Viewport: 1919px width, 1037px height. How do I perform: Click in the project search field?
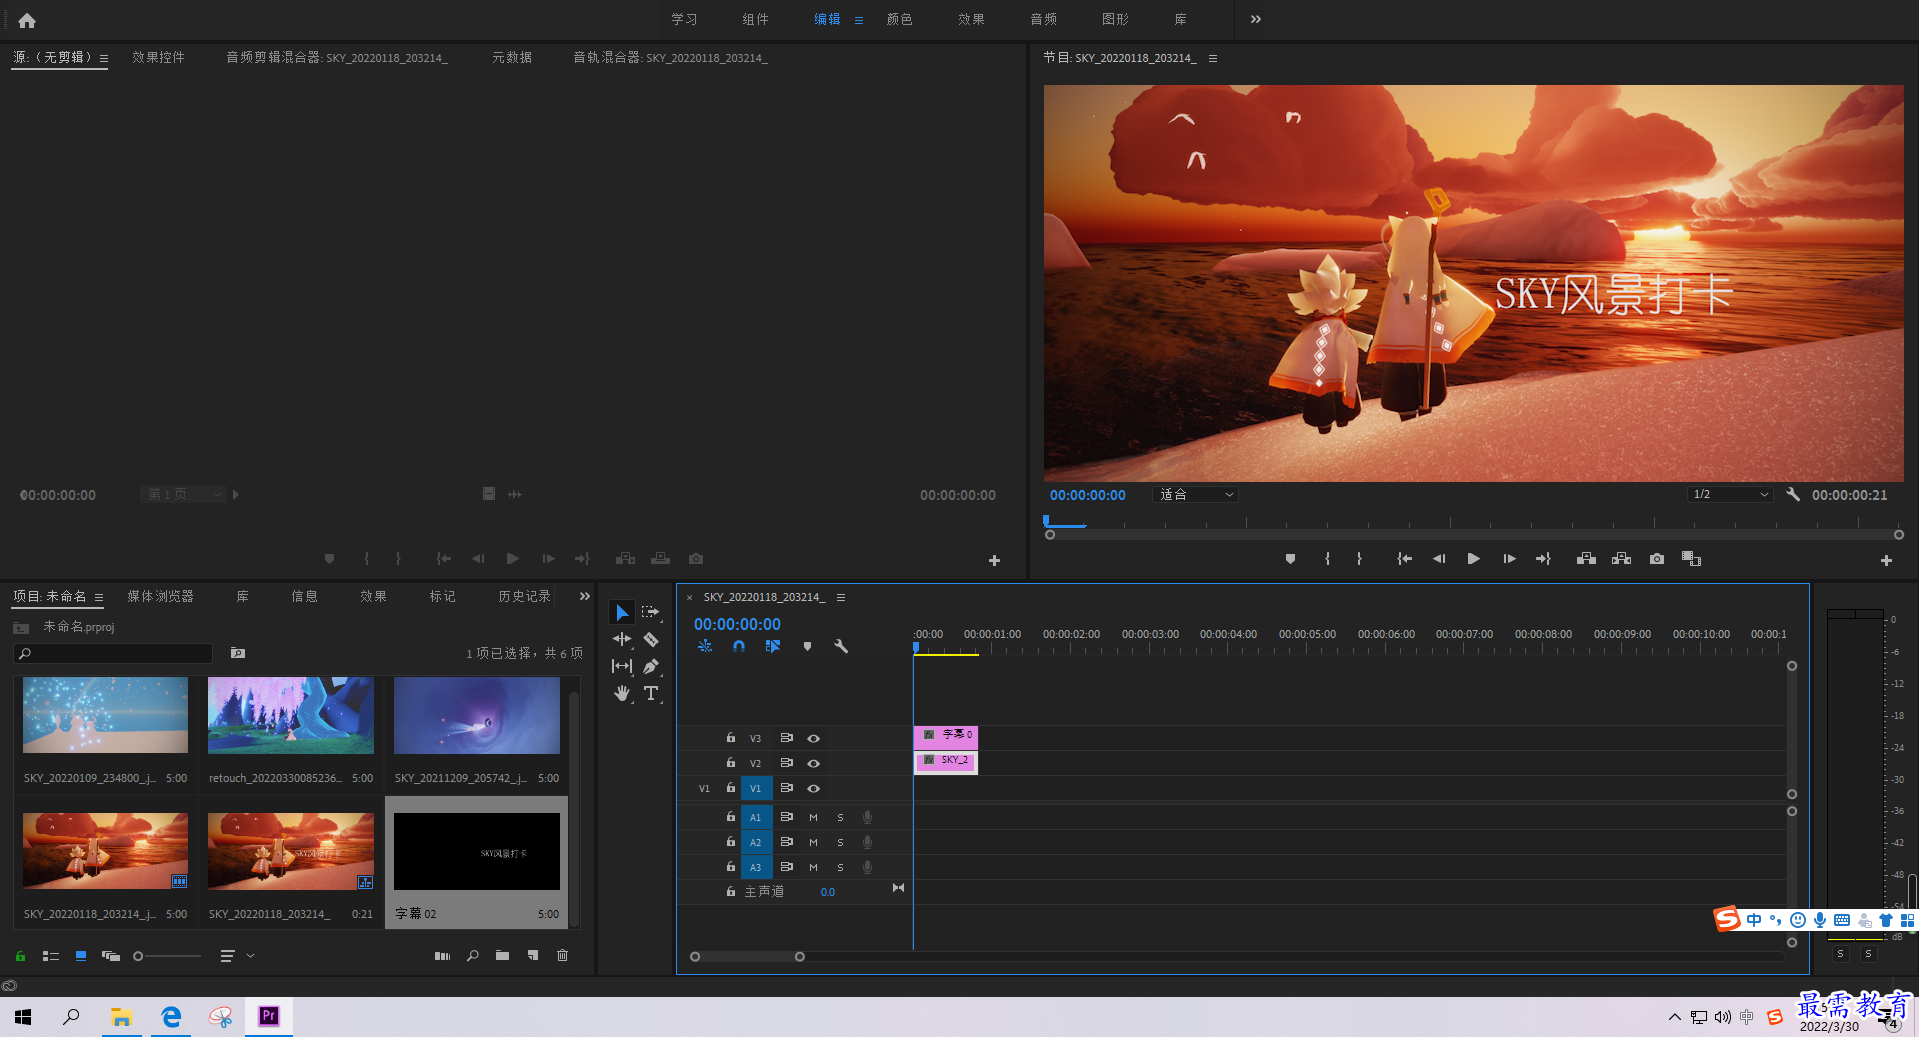(x=113, y=653)
